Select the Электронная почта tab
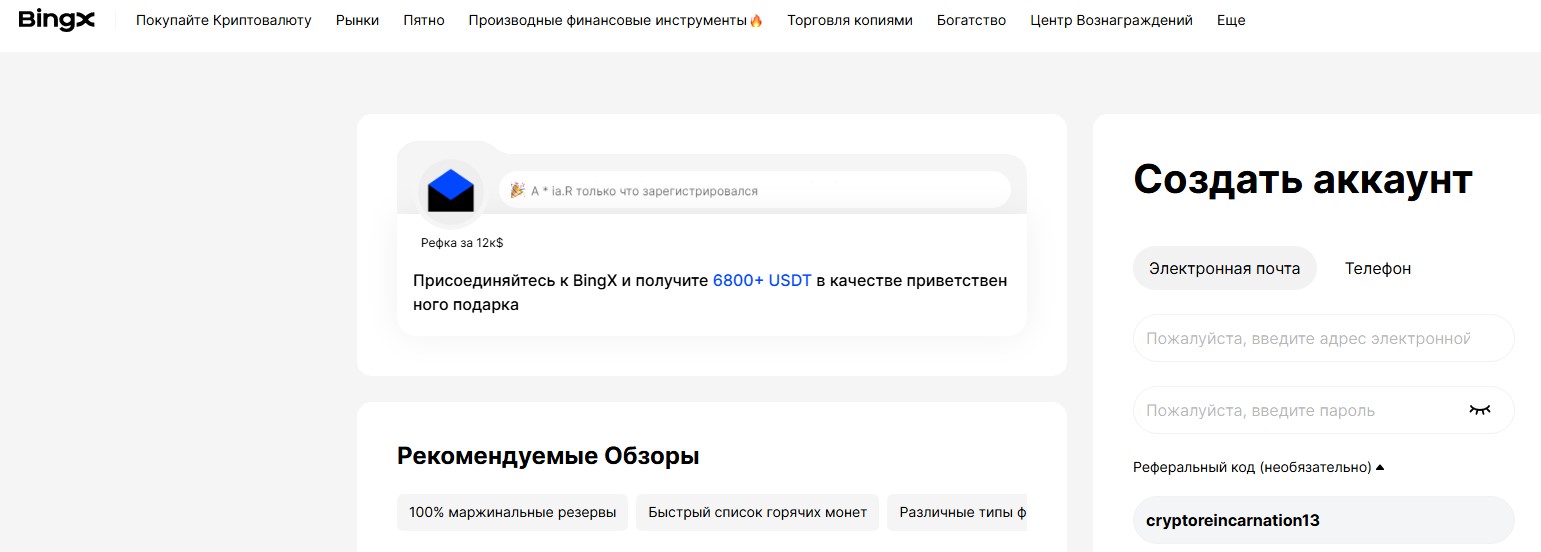The height and width of the screenshot is (552, 1541). pos(1225,268)
